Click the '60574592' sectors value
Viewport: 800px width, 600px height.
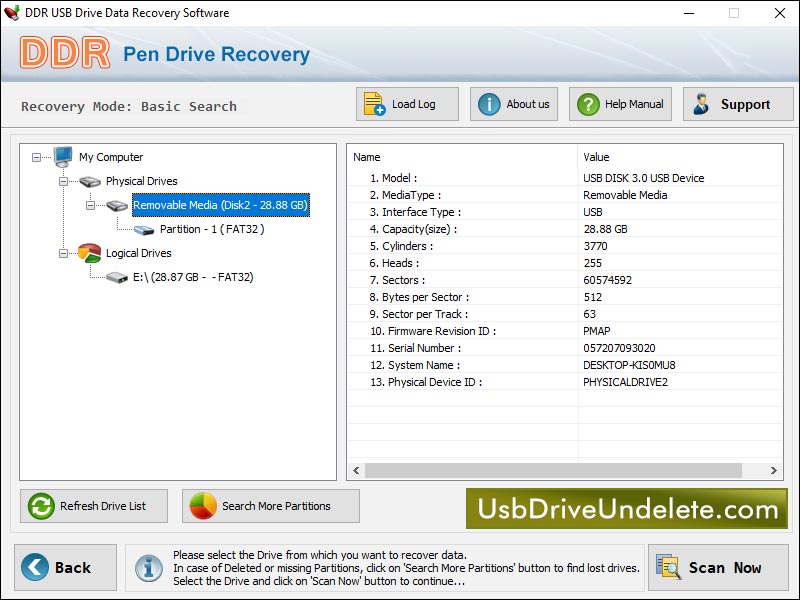(x=608, y=280)
